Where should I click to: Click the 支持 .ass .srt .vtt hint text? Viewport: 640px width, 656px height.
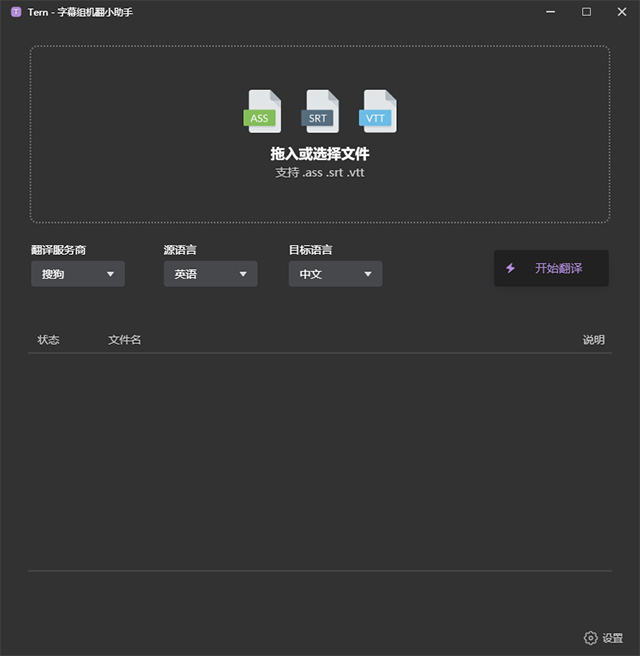(x=320, y=172)
